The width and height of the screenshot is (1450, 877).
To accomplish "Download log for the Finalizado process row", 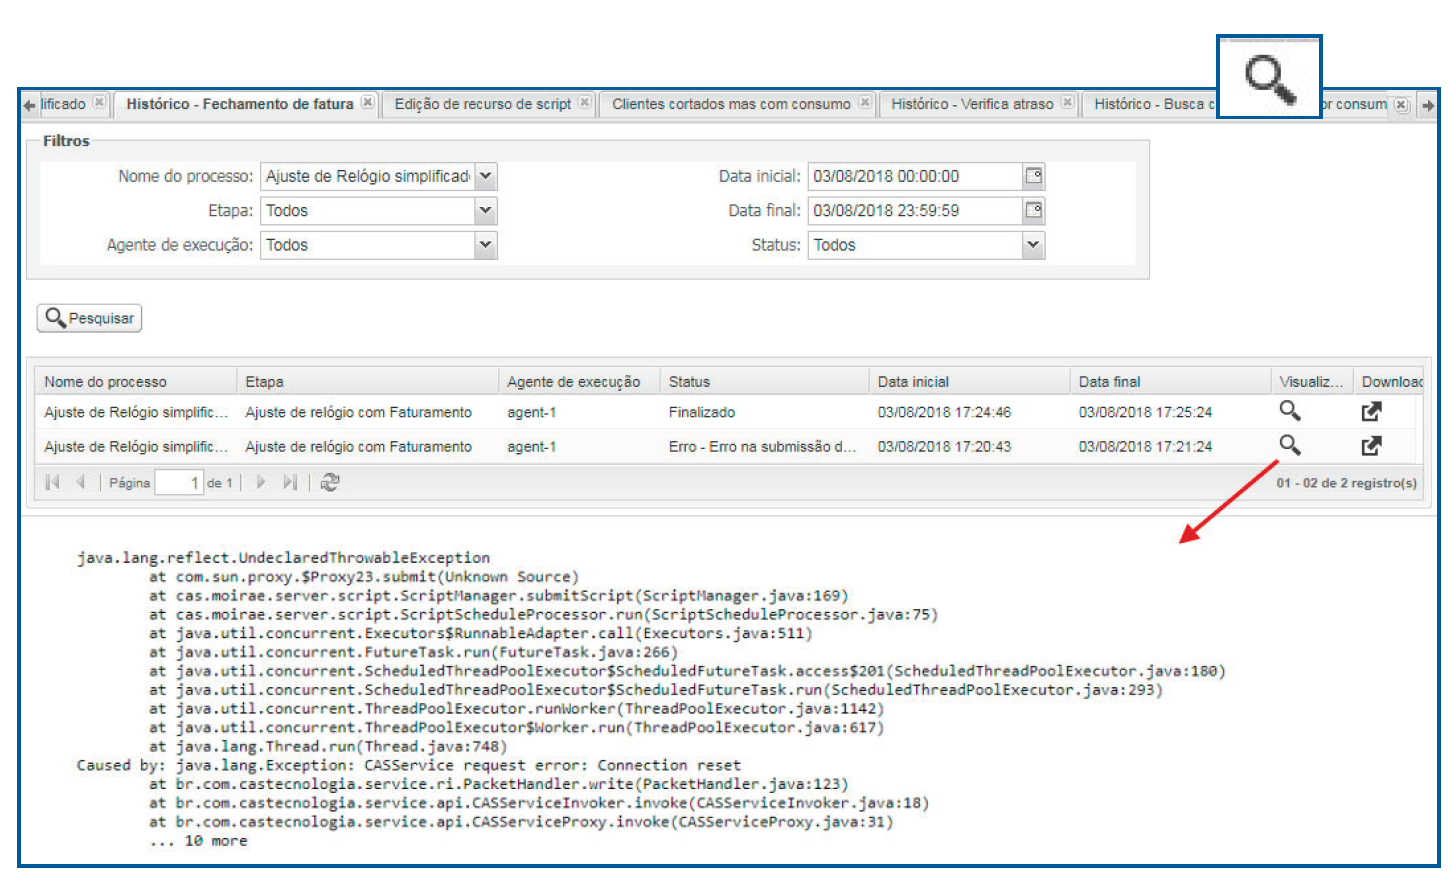I will pyautogui.click(x=1371, y=411).
